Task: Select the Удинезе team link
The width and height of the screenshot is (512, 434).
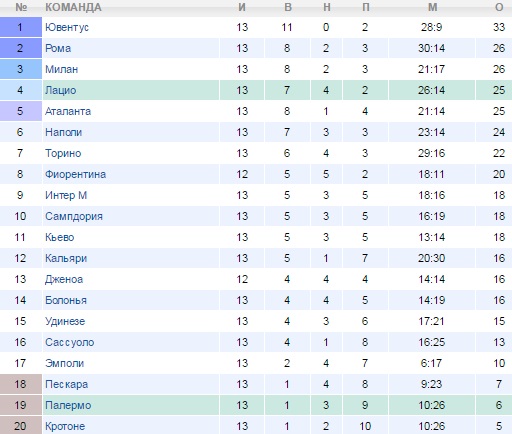Action: 65,321
